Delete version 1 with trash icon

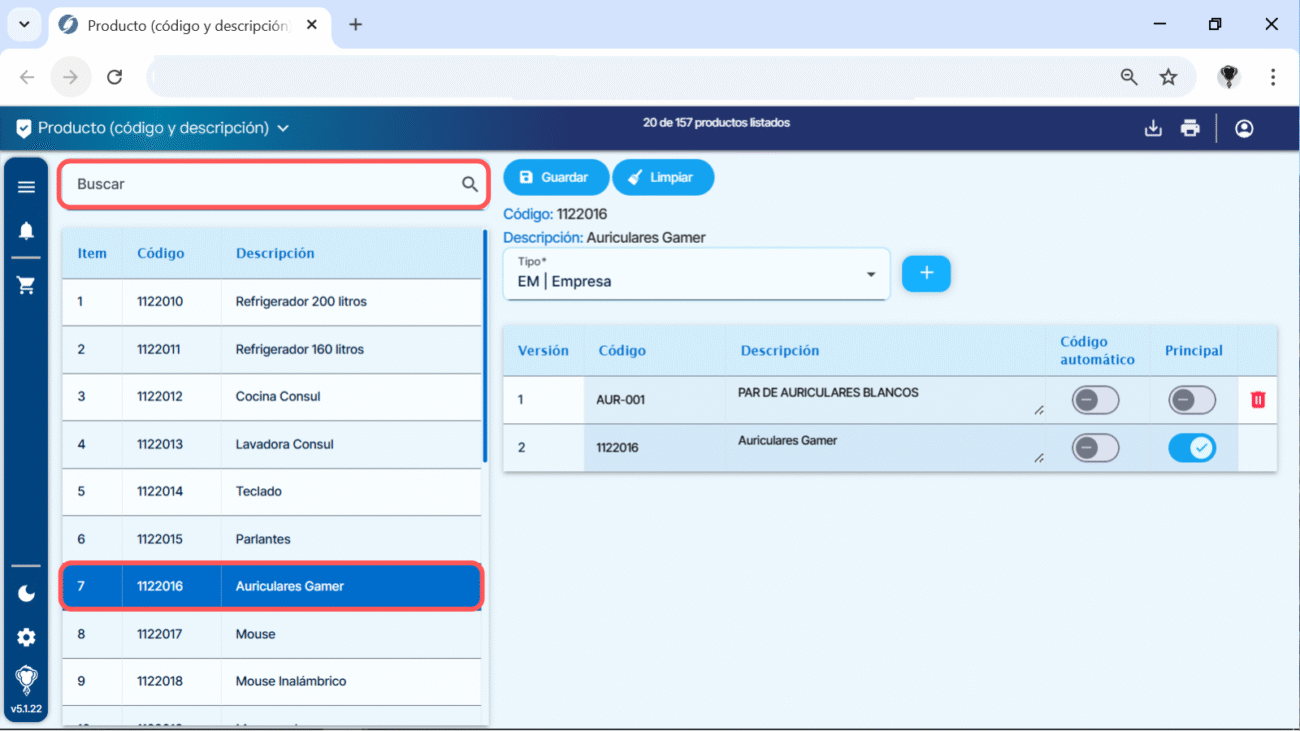click(x=1258, y=400)
